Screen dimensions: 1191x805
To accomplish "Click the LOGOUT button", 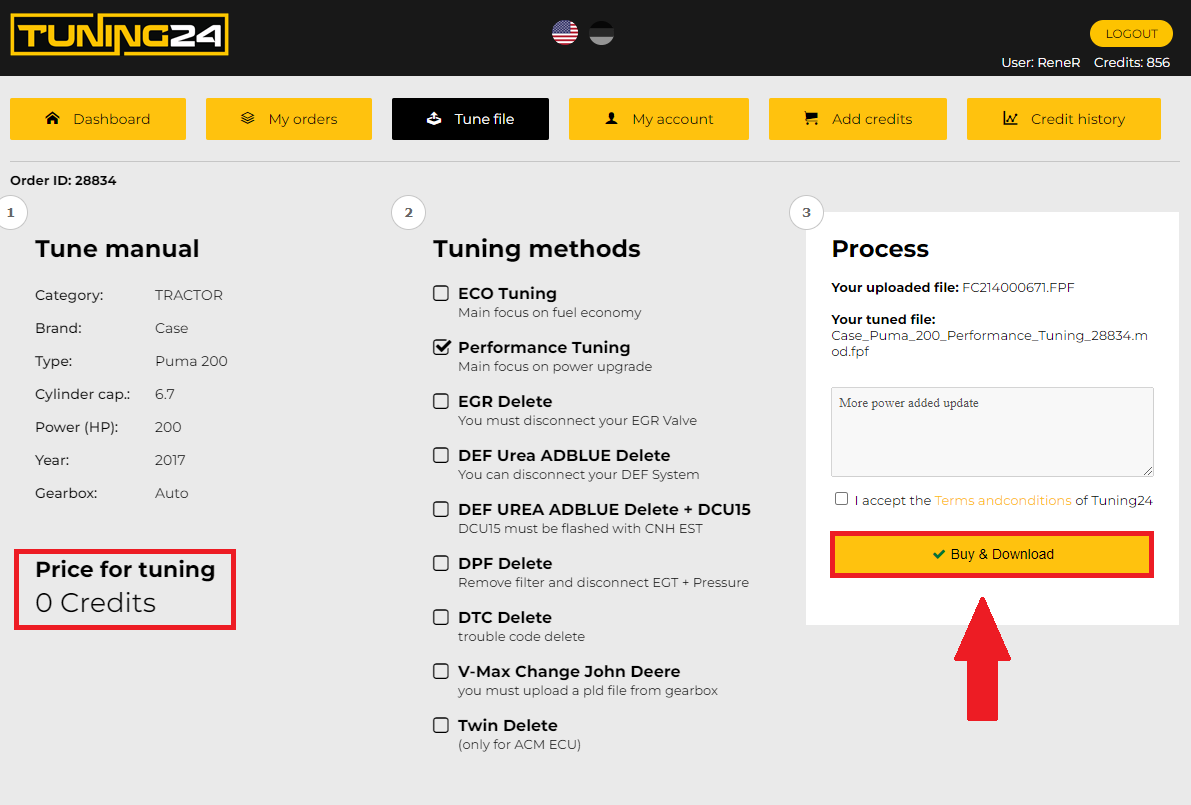I will point(1131,33).
